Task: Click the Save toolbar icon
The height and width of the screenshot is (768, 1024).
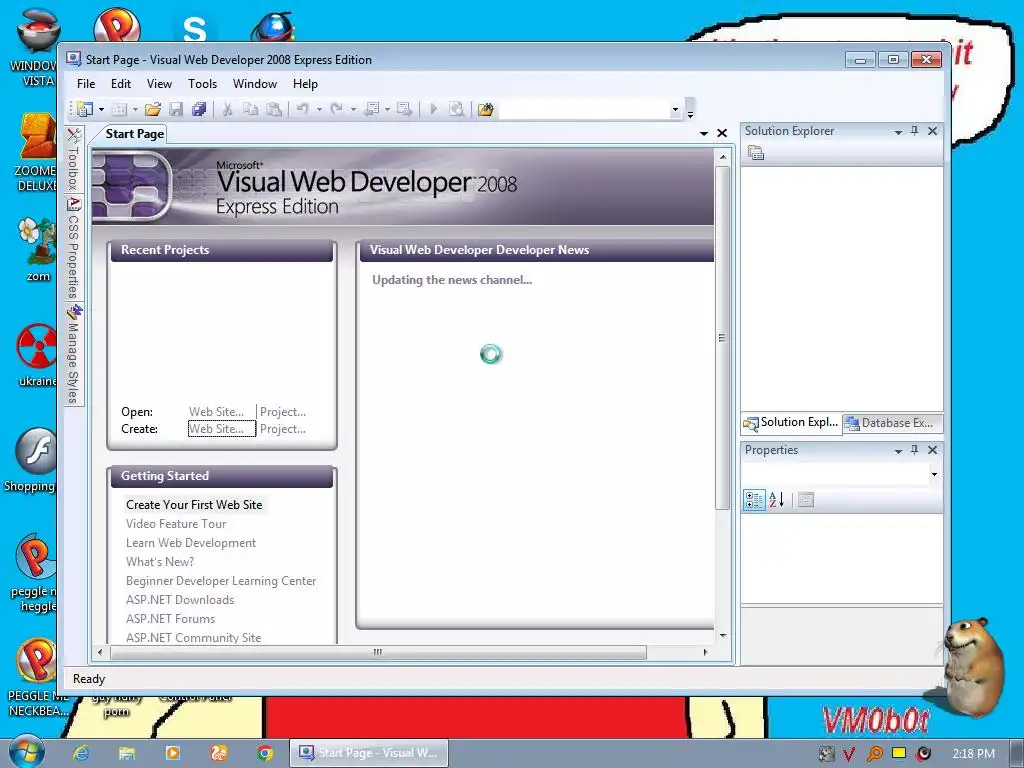Action: [176, 109]
